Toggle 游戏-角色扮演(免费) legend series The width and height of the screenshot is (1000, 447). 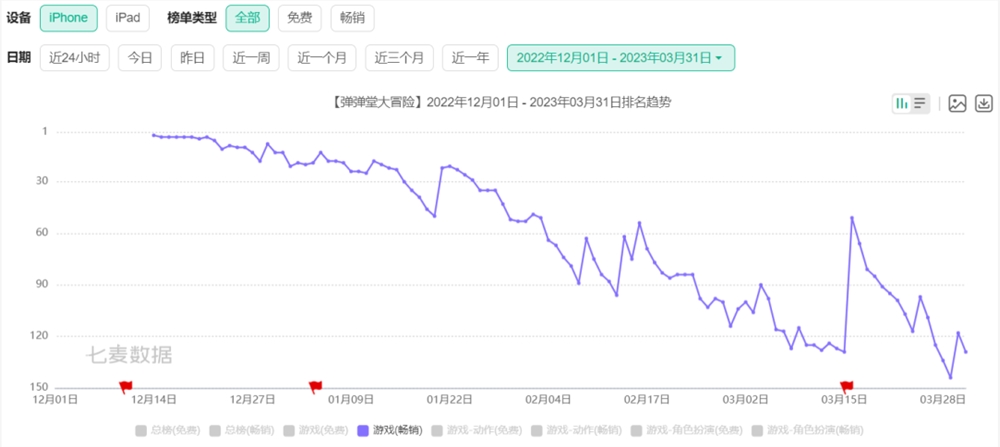click(x=687, y=430)
